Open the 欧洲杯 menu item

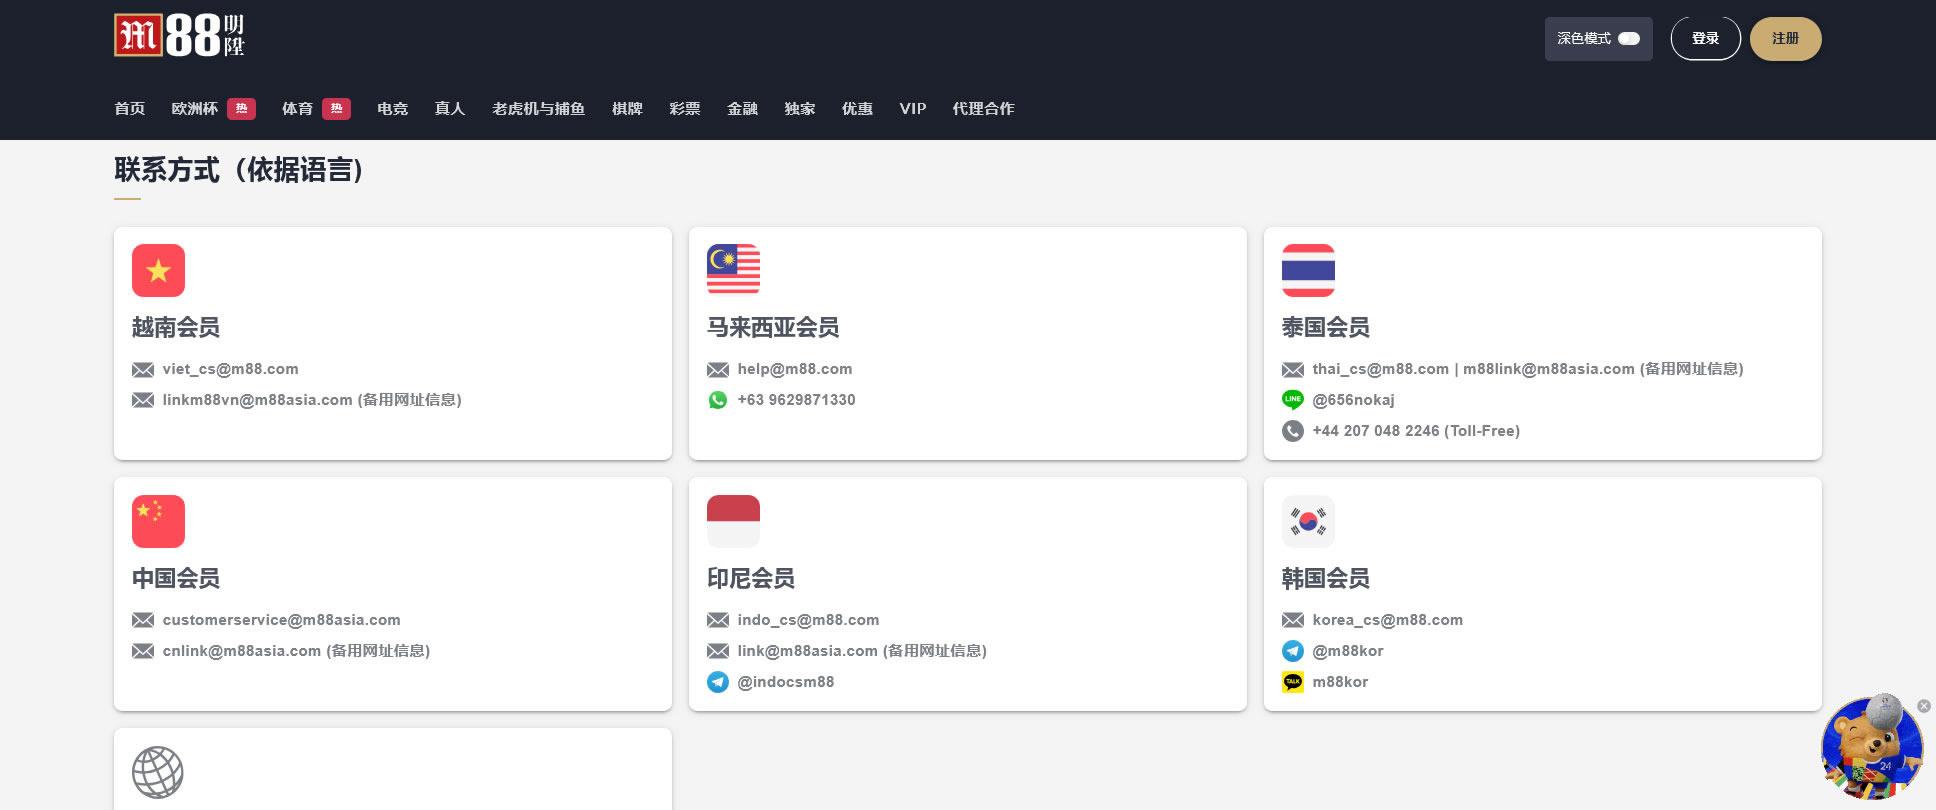194,109
